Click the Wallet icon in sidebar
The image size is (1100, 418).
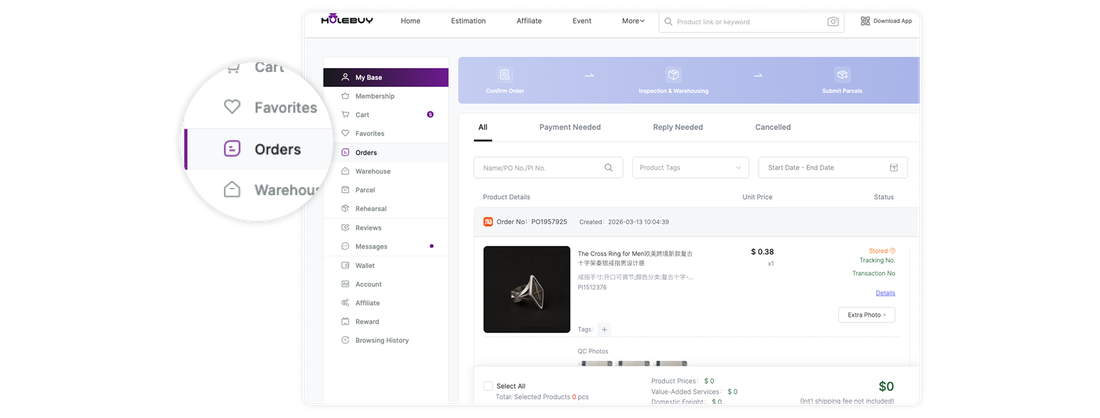pyautogui.click(x=344, y=266)
